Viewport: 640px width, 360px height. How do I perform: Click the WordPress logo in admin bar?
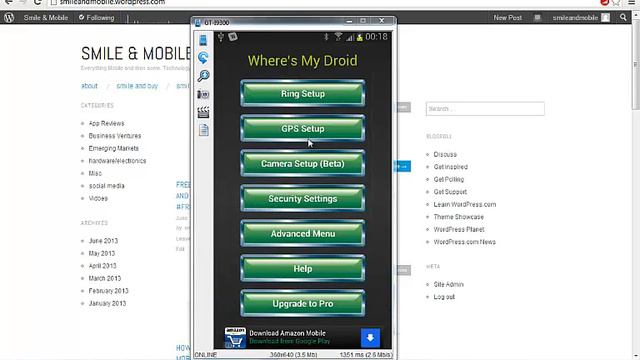tap(9, 18)
